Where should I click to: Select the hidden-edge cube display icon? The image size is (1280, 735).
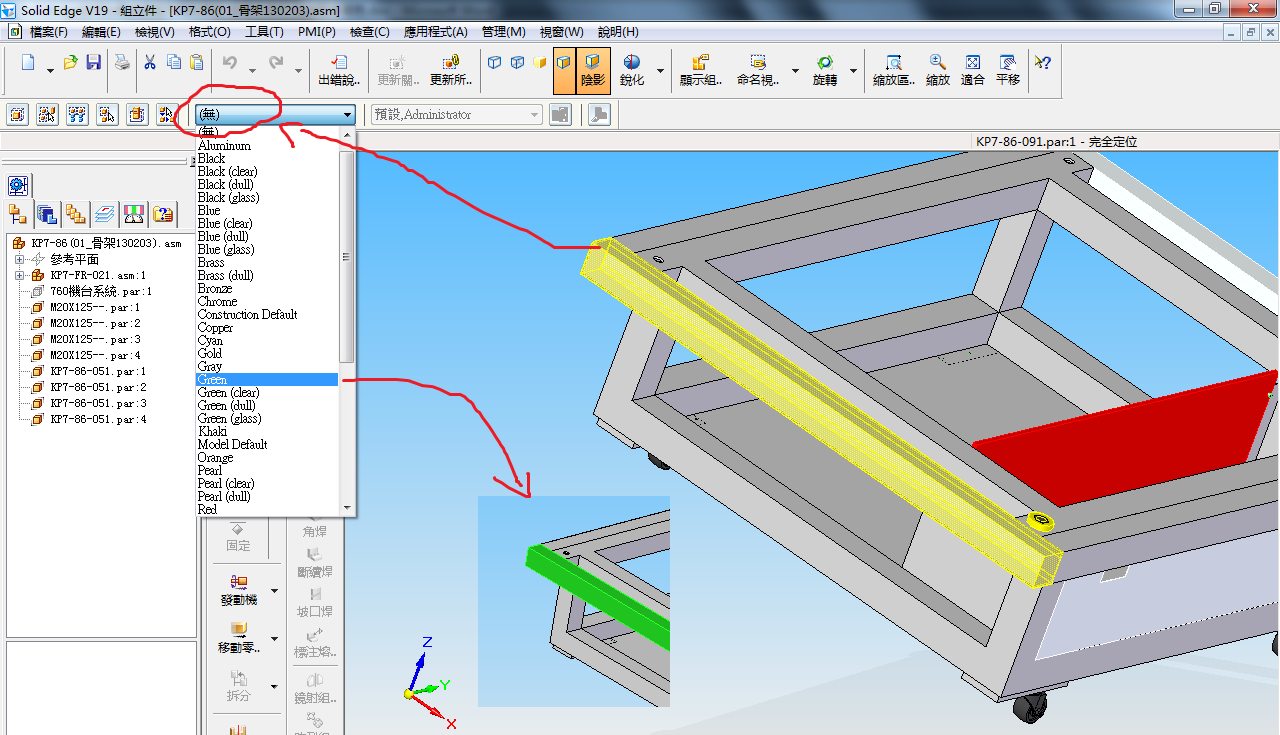[517, 63]
